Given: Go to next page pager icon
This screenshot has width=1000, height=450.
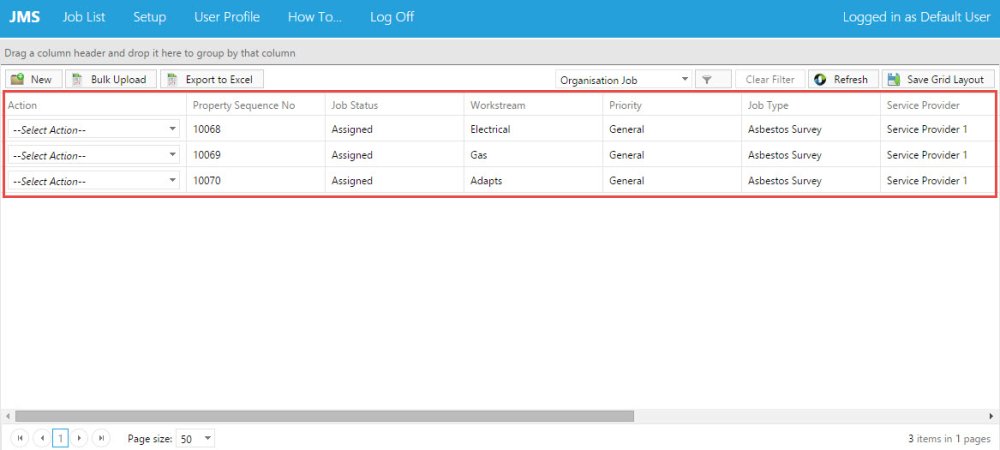Looking at the screenshot, I should pos(79,439).
